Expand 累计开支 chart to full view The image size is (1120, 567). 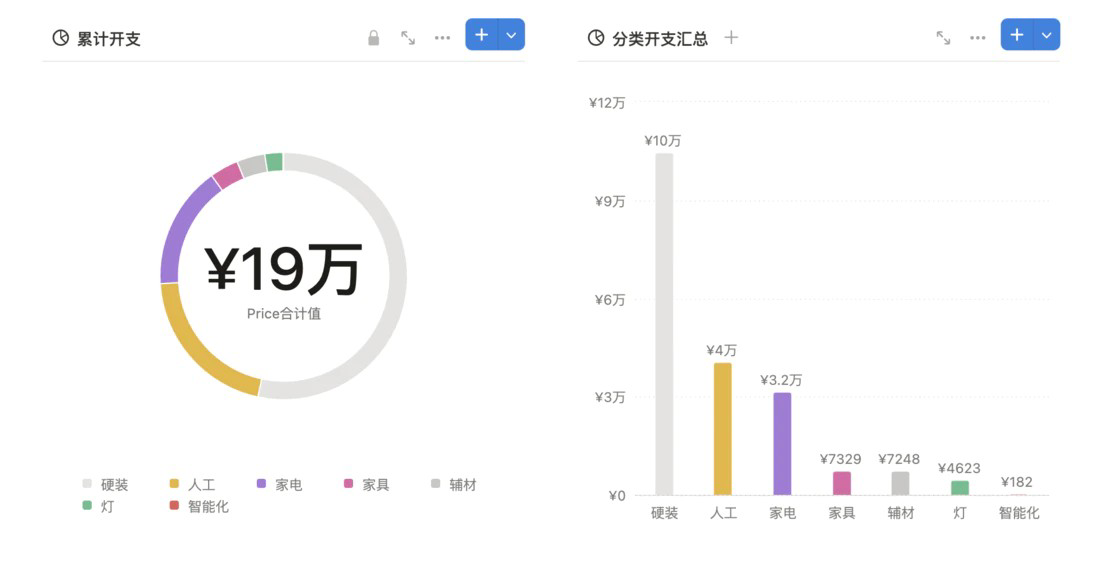coord(408,38)
